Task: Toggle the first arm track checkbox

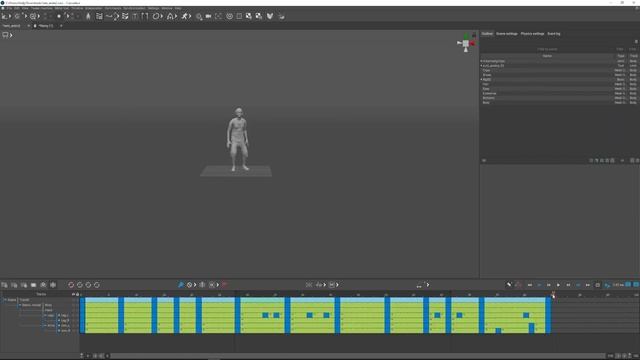Action: click(x=59, y=326)
